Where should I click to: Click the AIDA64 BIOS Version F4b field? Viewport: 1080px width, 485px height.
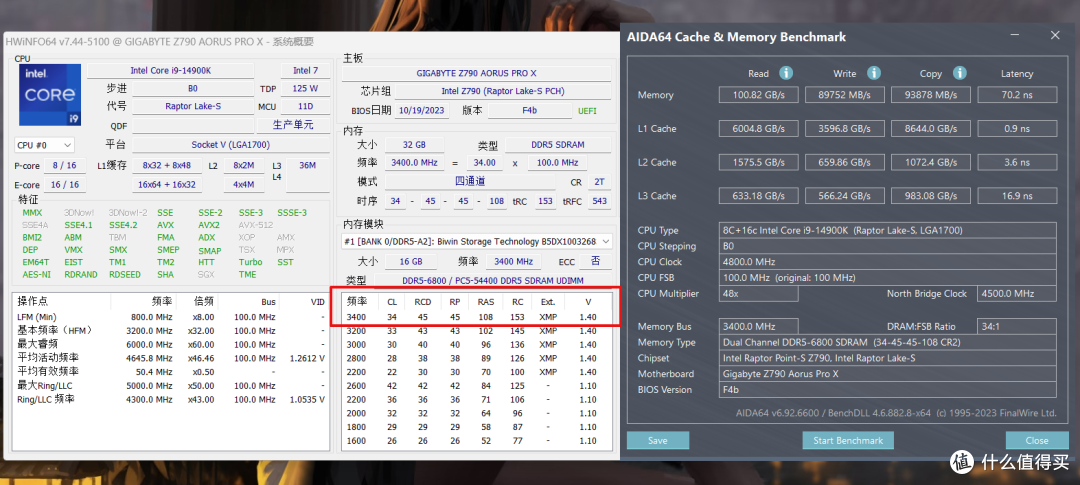pyautogui.click(x=888, y=390)
